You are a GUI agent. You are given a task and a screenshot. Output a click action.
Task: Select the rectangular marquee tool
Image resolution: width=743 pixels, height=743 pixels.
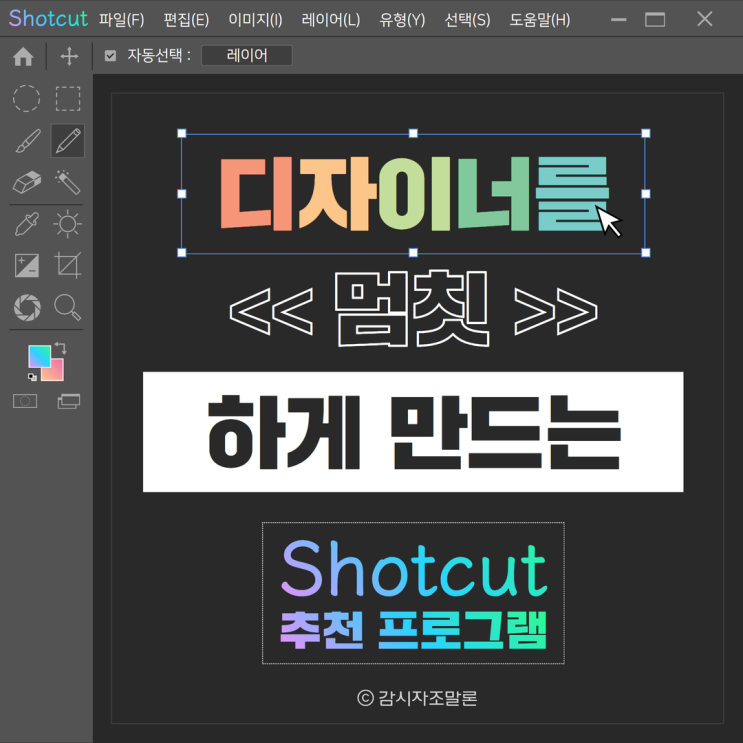[68, 98]
